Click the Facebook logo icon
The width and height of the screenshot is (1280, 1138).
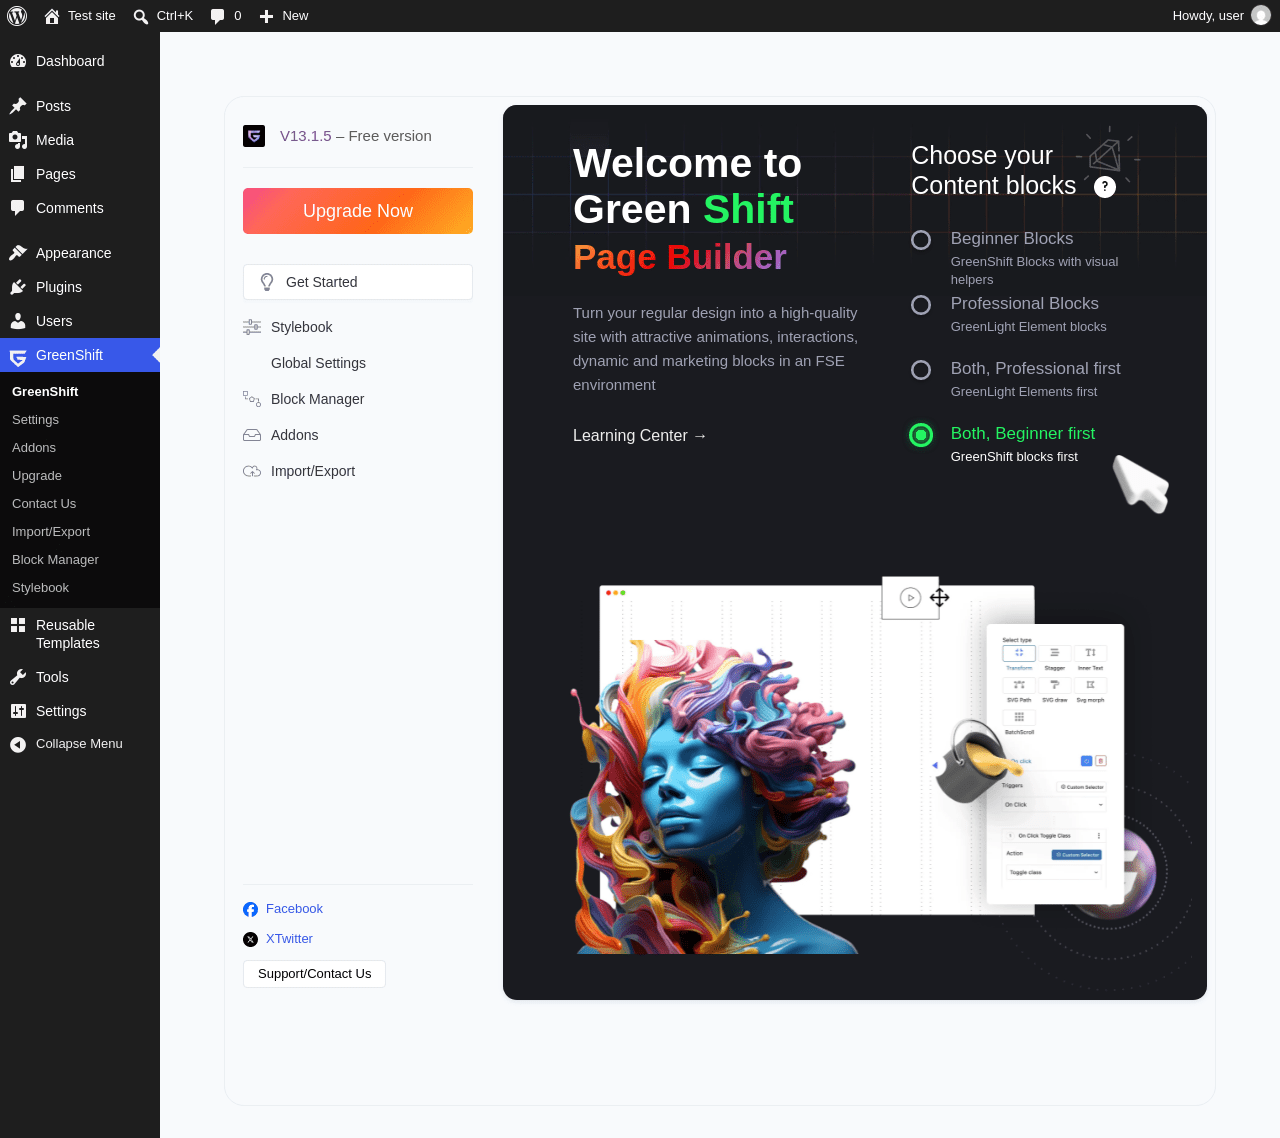[250, 909]
